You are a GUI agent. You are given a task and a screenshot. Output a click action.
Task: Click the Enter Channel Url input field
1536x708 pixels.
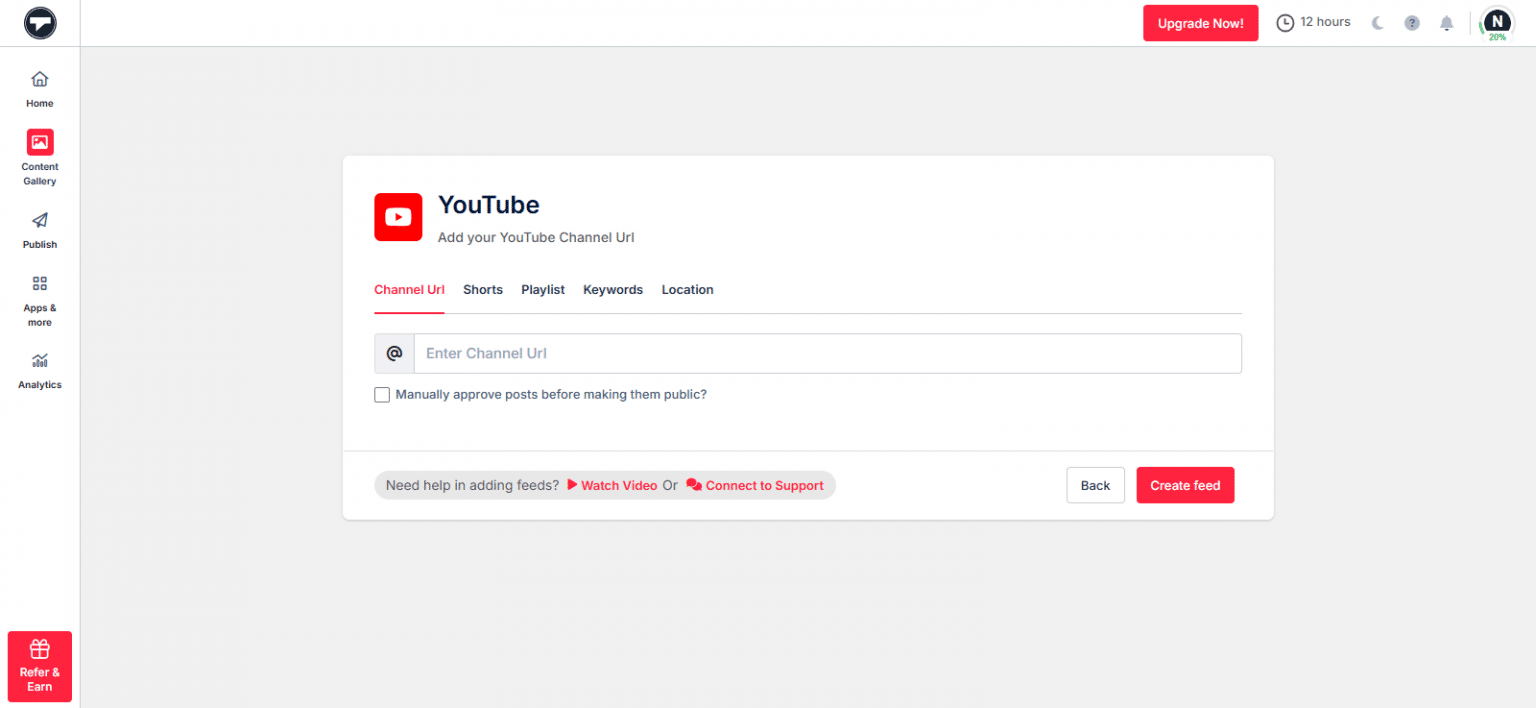click(800, 353)
